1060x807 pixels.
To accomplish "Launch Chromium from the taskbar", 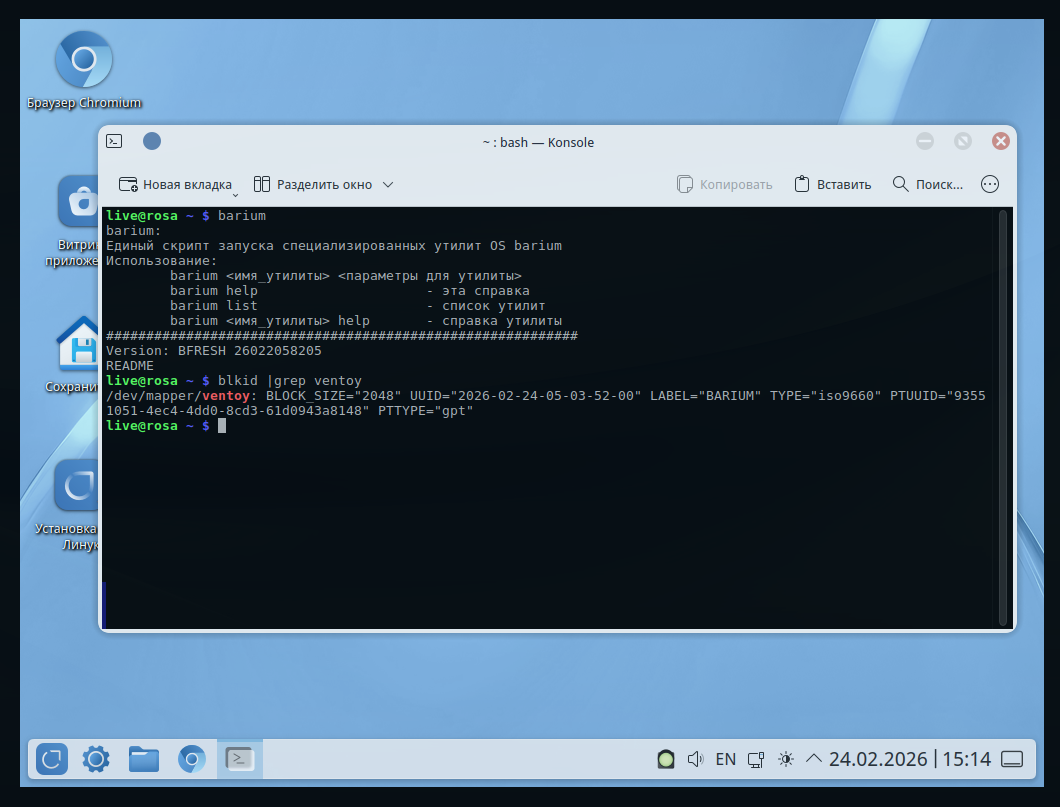I will (192, 760).
